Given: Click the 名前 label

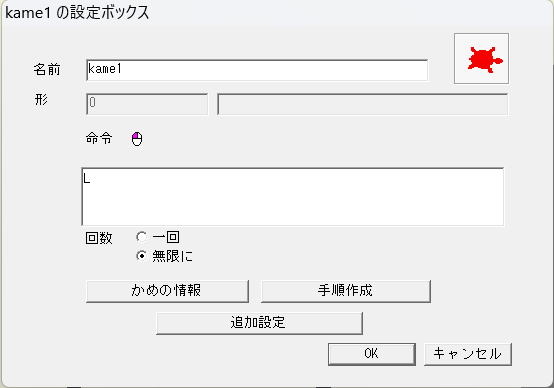Looking at the screenshot, I should click(x=47, y=69).
